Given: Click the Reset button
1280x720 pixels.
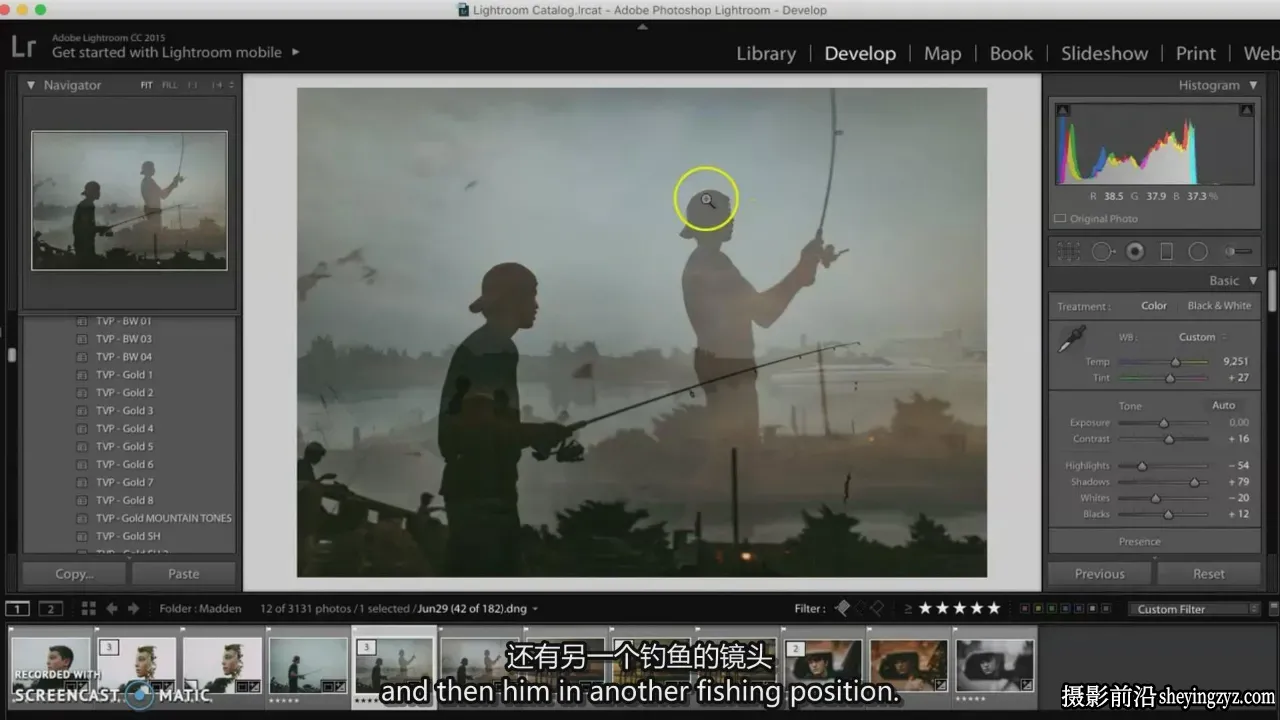Looking at the screenshot, I should point(1209,574).
